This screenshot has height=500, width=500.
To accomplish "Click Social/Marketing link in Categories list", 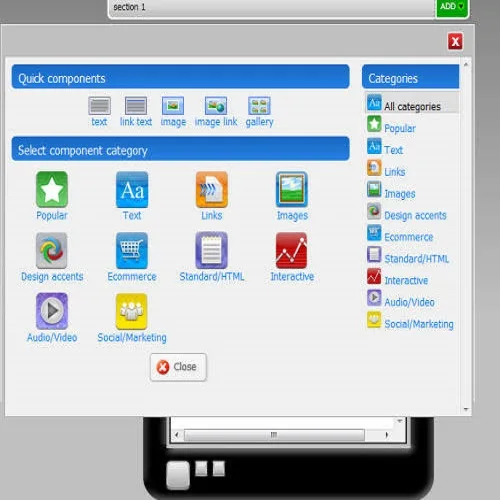I will pyautogui.click(x=419, y=324).
